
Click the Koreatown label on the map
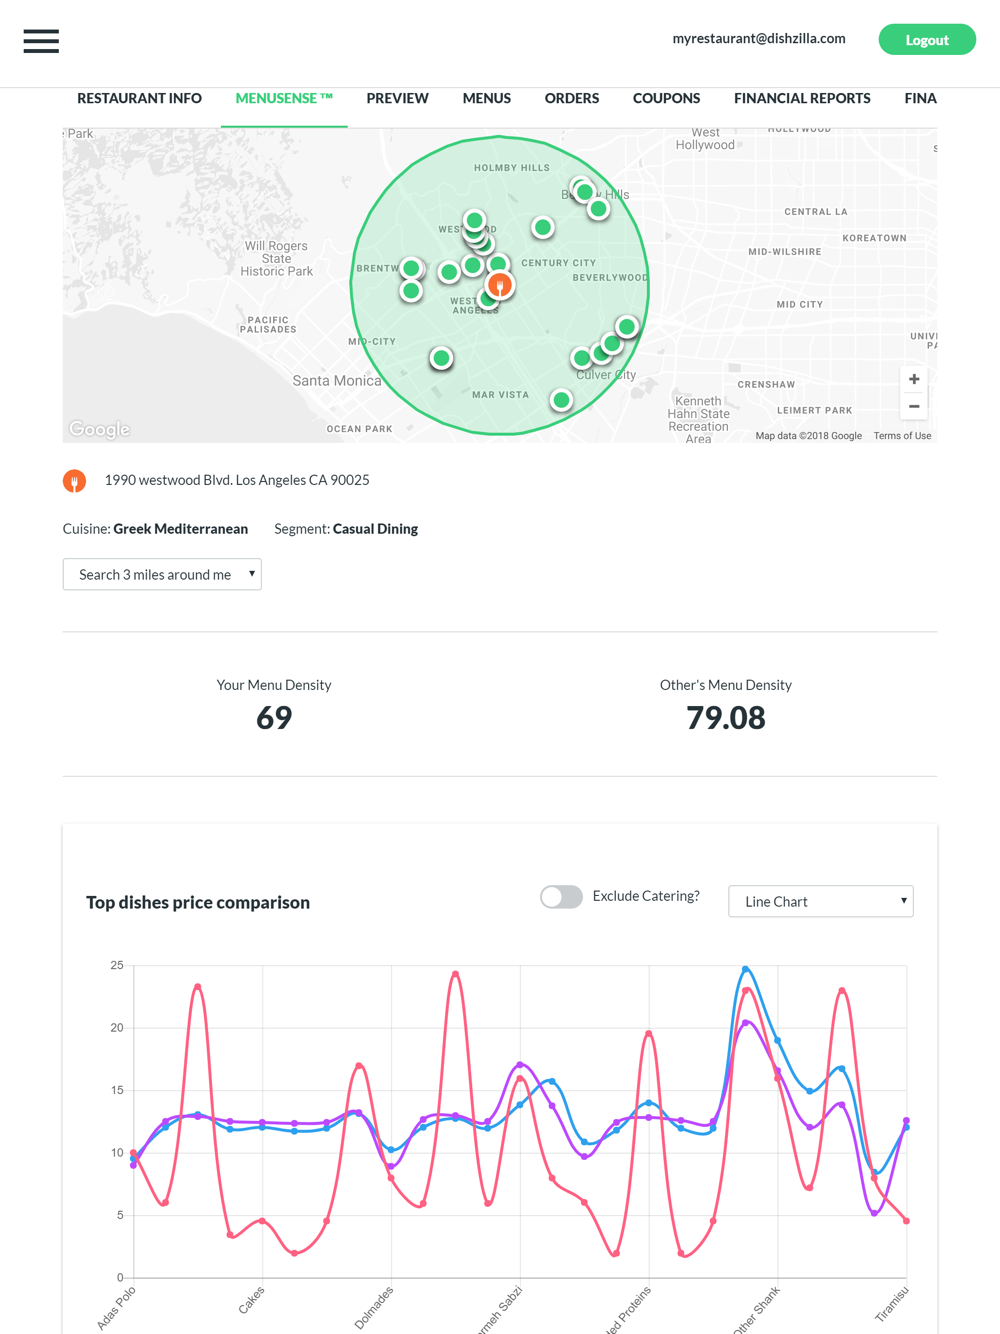coord(875,238)
